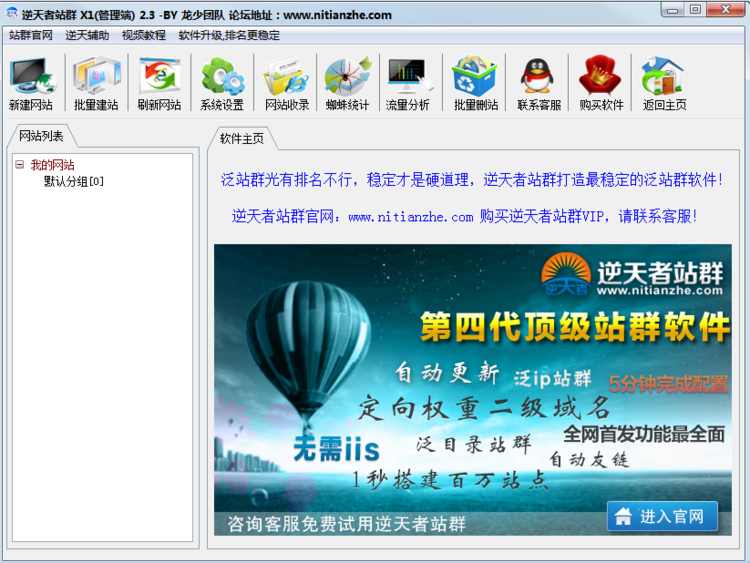Open the 站群官网 menu
750x563 pixels.
pos(31,35)
